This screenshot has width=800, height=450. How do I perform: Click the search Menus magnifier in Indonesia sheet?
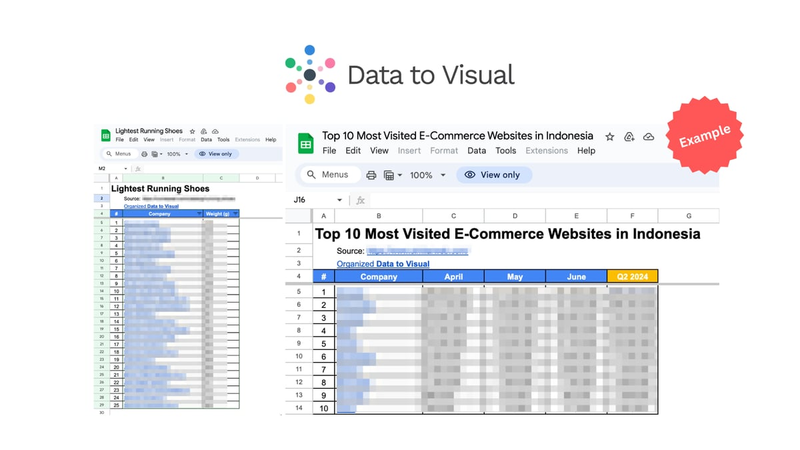point(311,174)
